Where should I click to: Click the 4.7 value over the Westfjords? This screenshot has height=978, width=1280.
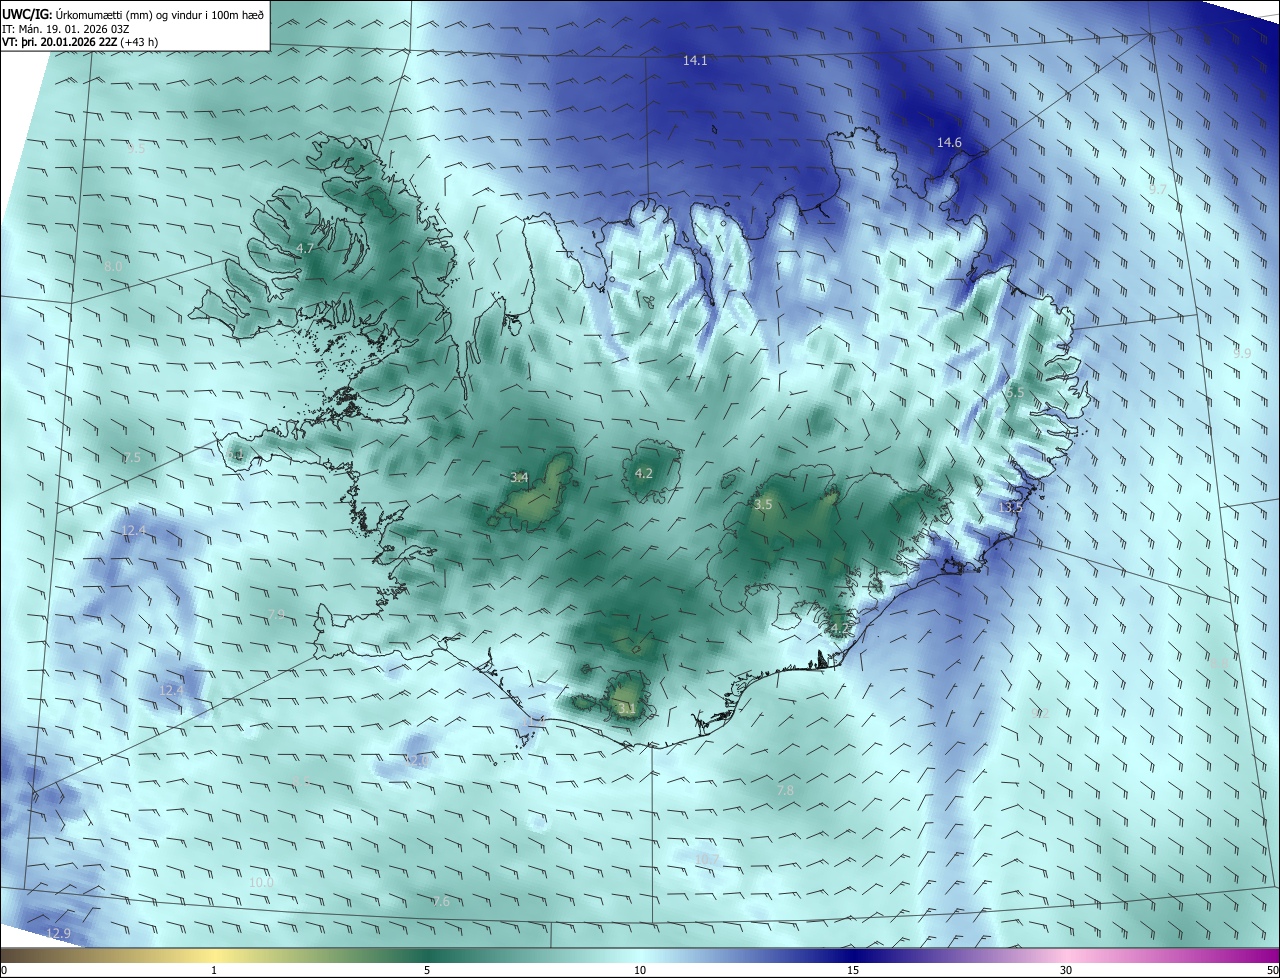click(x=305, y=248)
